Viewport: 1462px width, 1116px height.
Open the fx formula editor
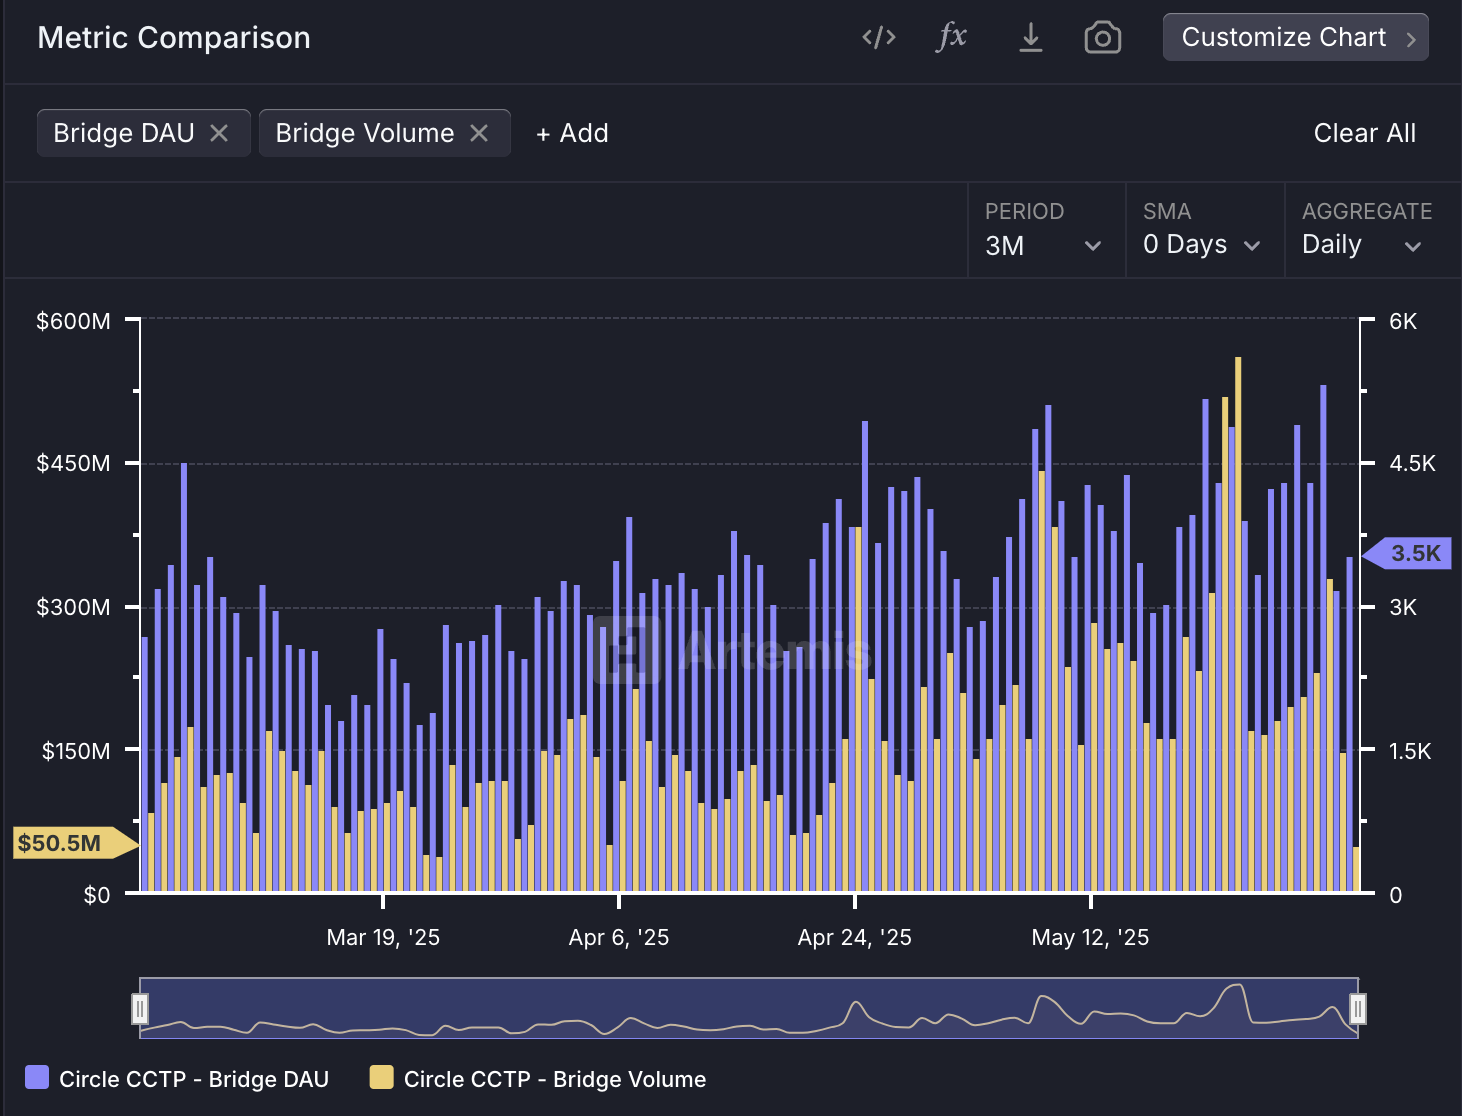(951, 38)
